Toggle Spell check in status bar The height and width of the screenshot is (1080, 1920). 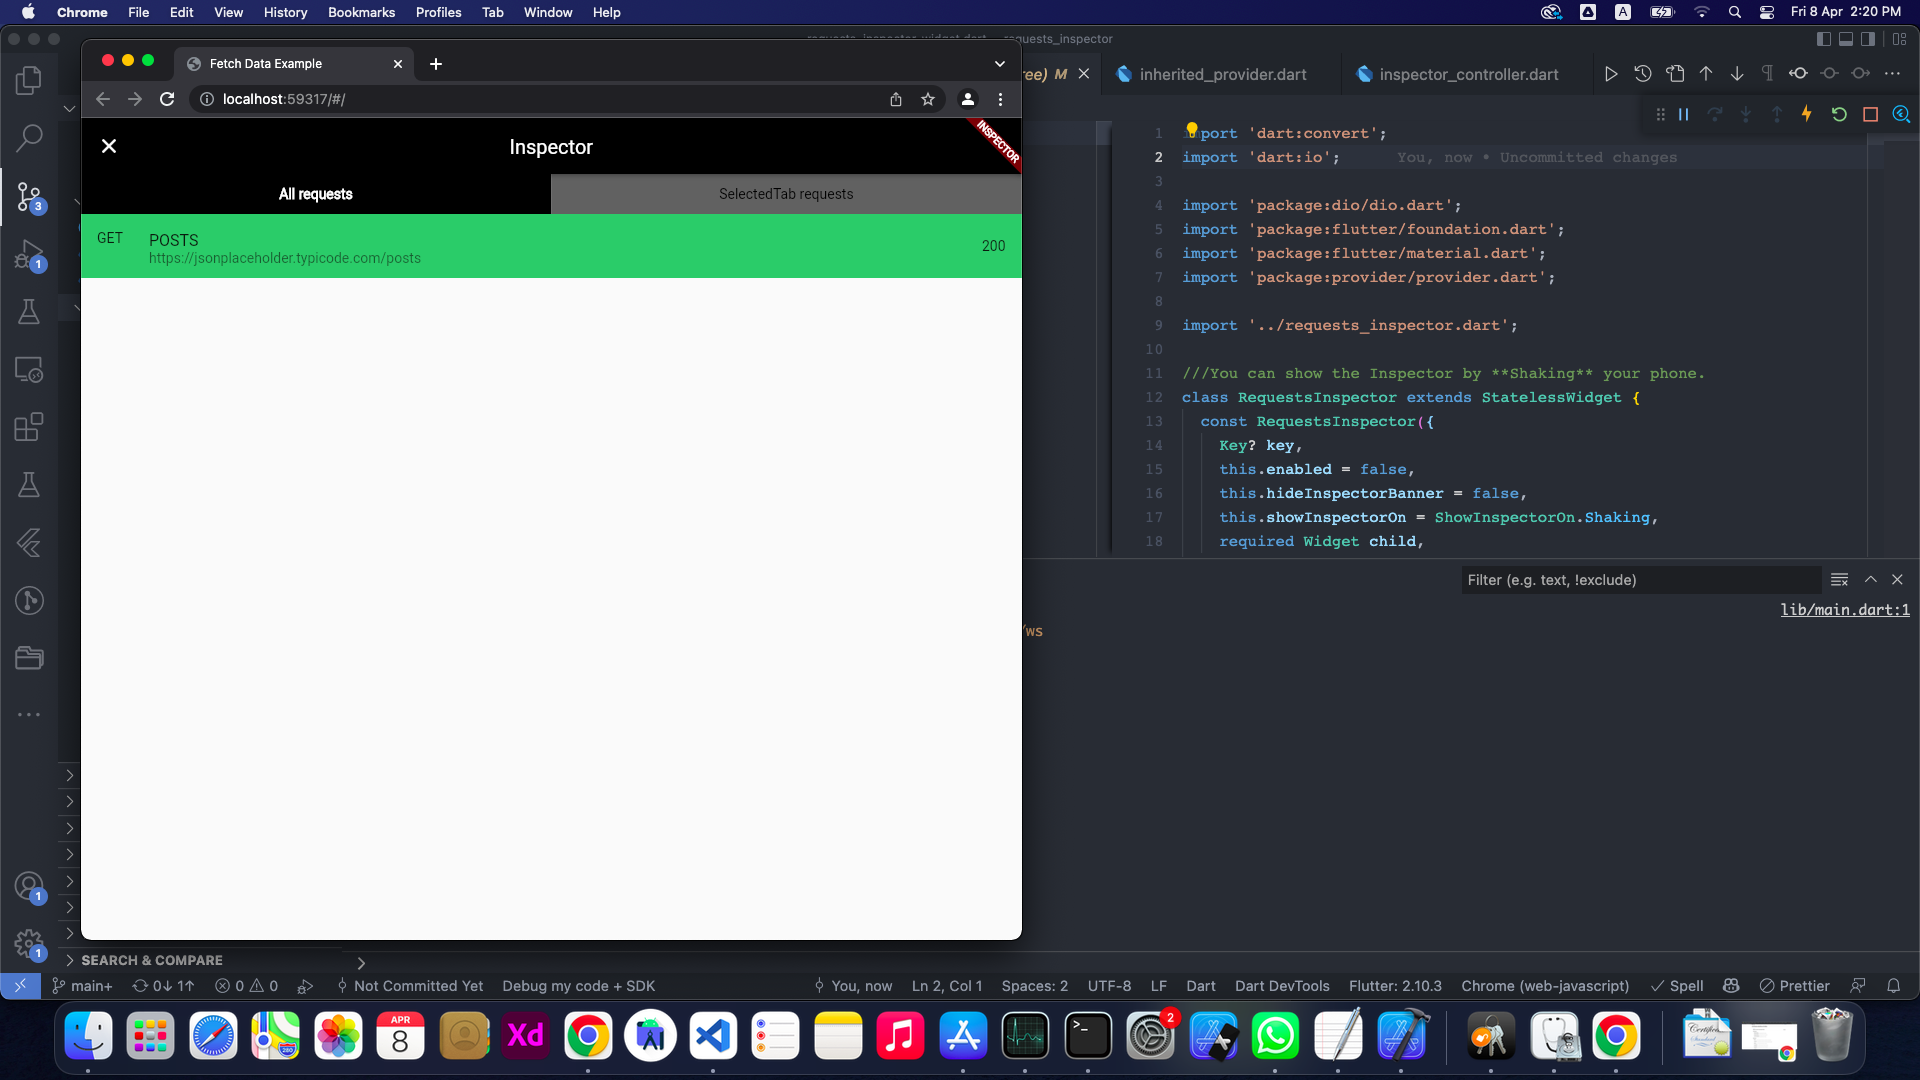[x=1677, y=986]
